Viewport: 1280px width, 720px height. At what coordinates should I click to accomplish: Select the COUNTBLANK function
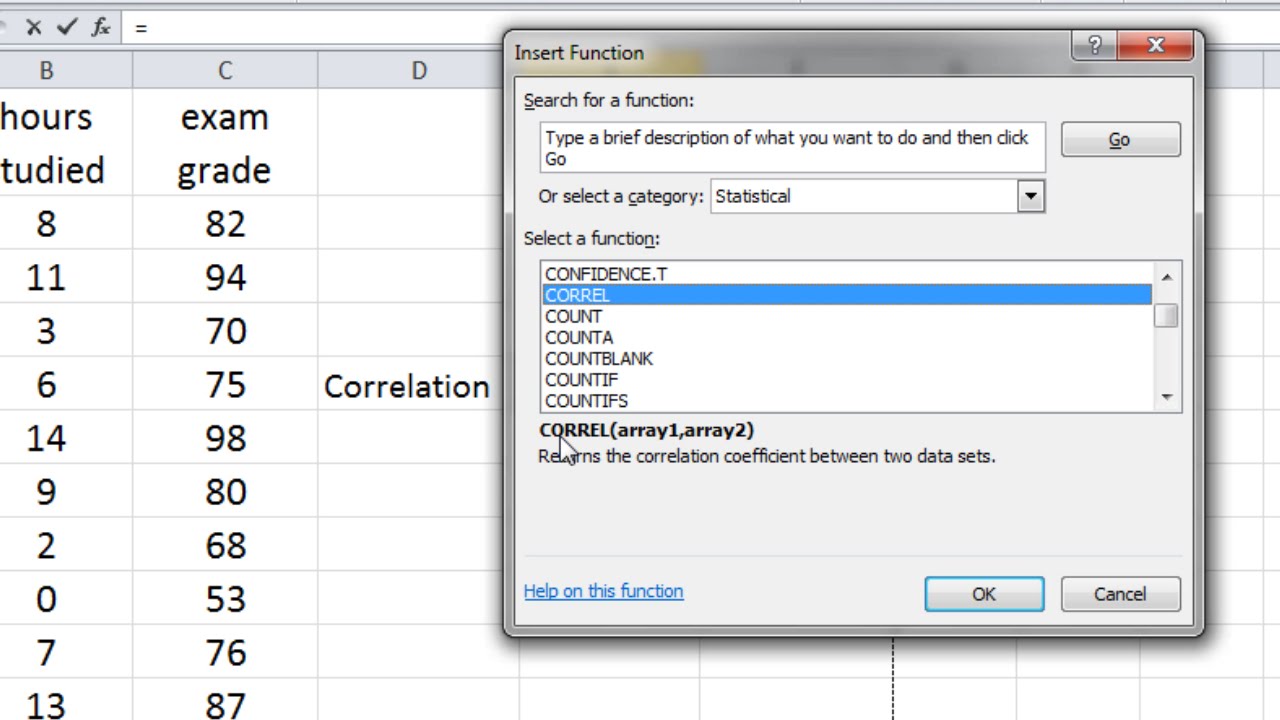coord(598,358)
